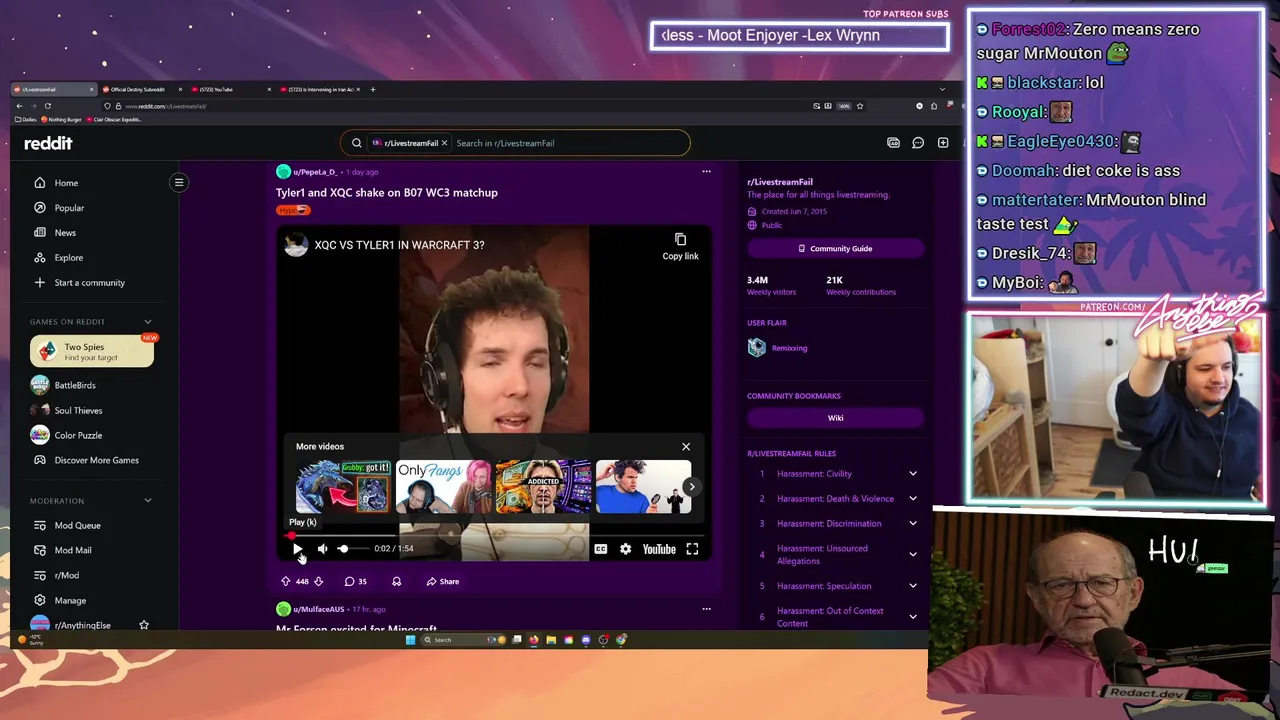
Task: Open overflow menu of u/PepeLa_D_ post
Action: (x=706, y=172)
